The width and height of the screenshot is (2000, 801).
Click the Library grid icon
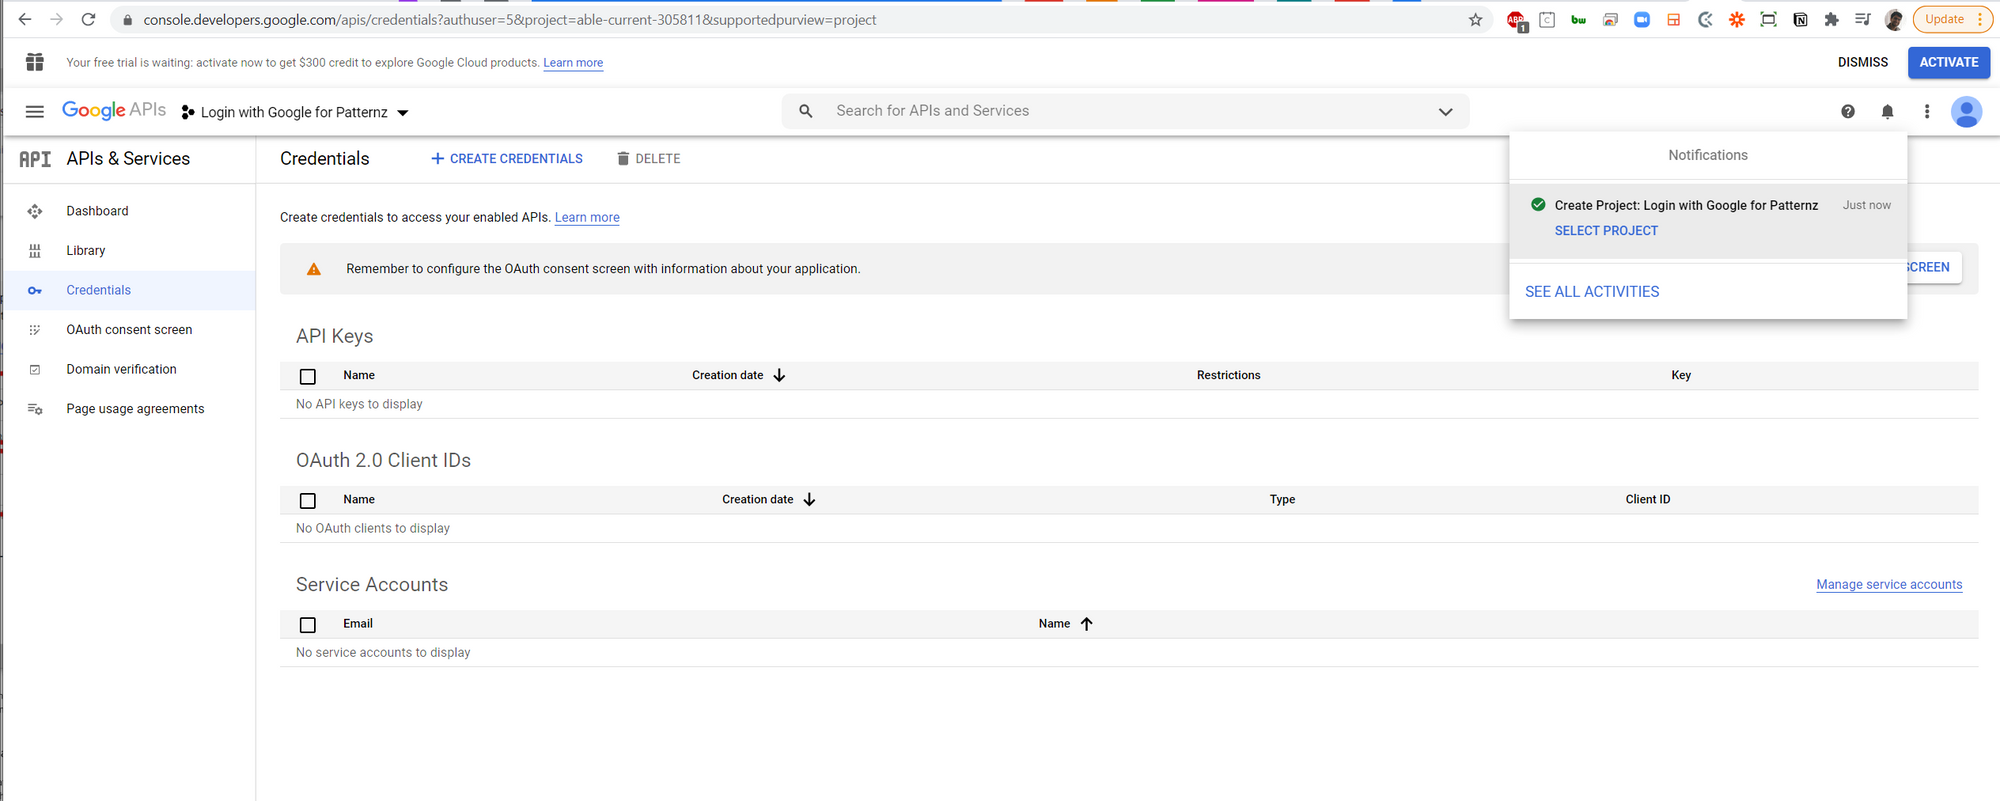(x=35, y=251)
